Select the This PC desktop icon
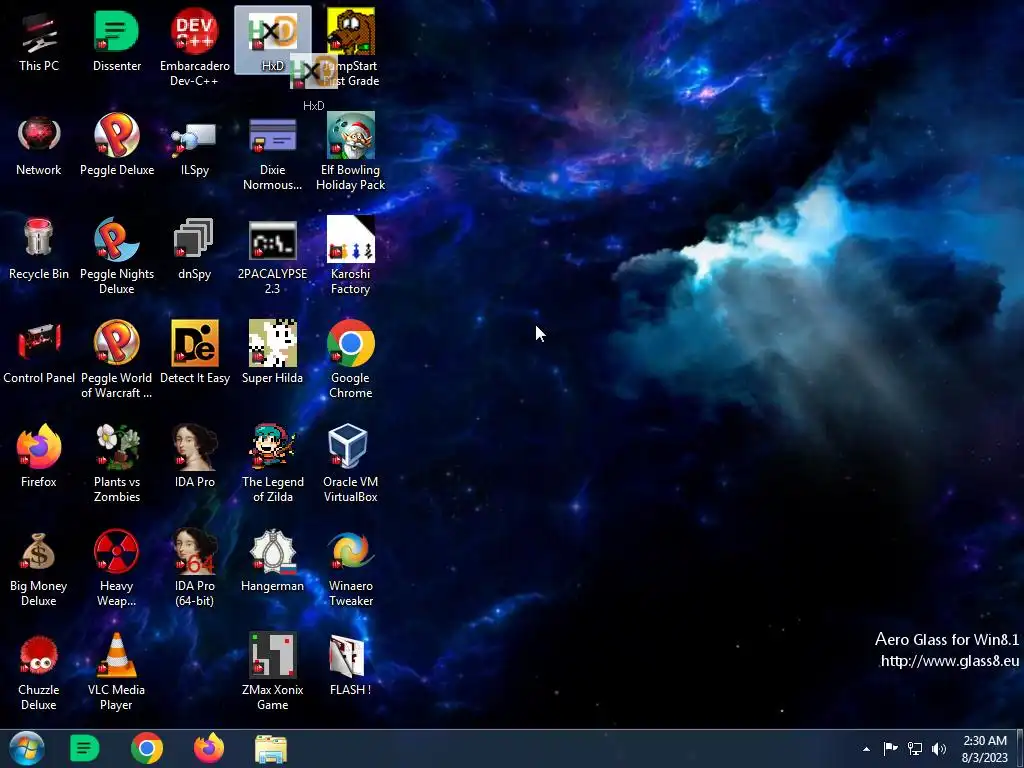The width and height of the screenshot is (1024, 768). pos(39,40)
